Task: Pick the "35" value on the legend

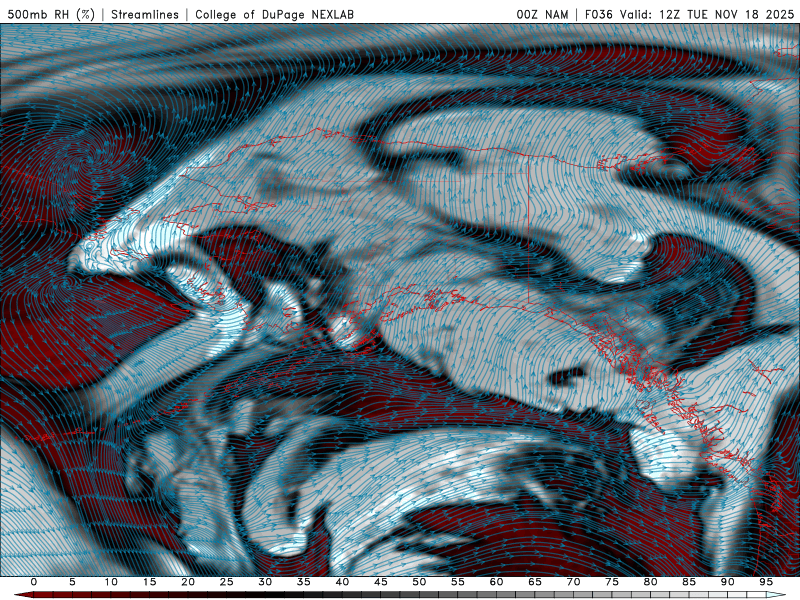Action: point(304,582)
